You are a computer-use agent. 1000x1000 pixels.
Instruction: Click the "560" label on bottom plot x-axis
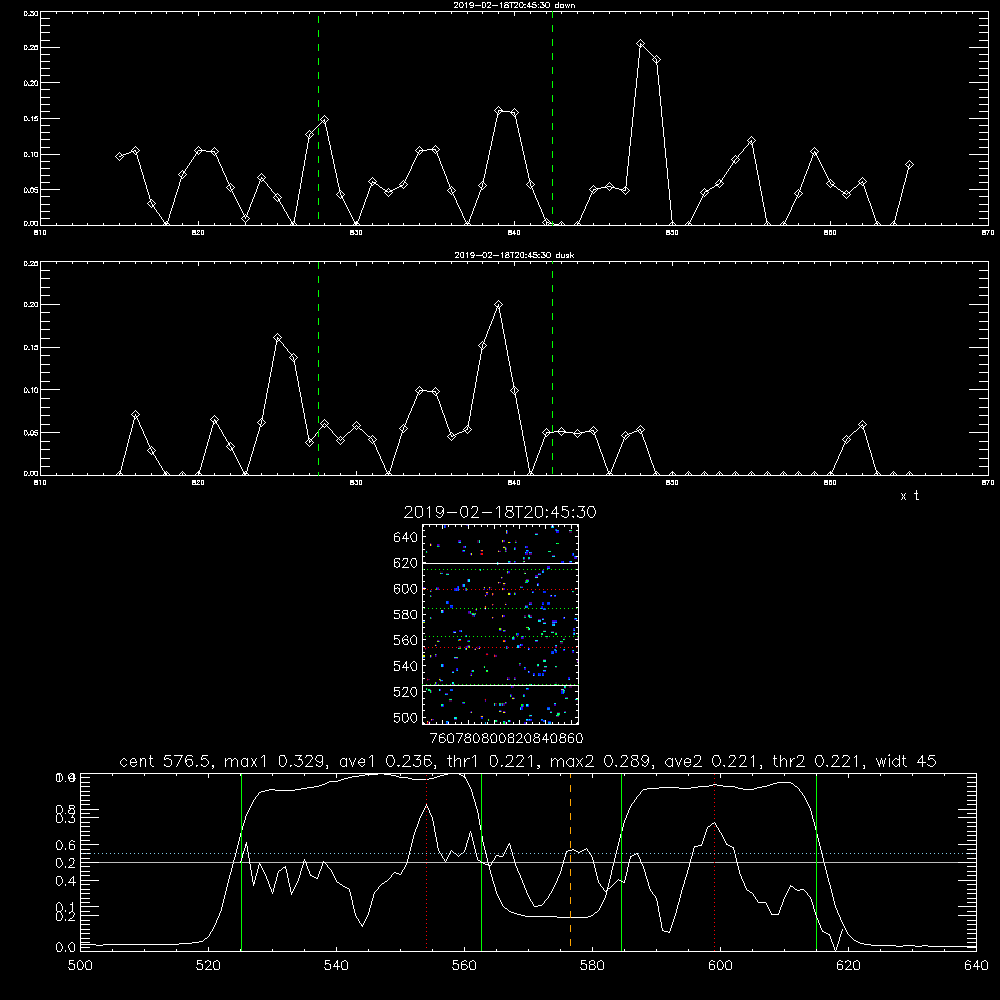pos(464,965)
